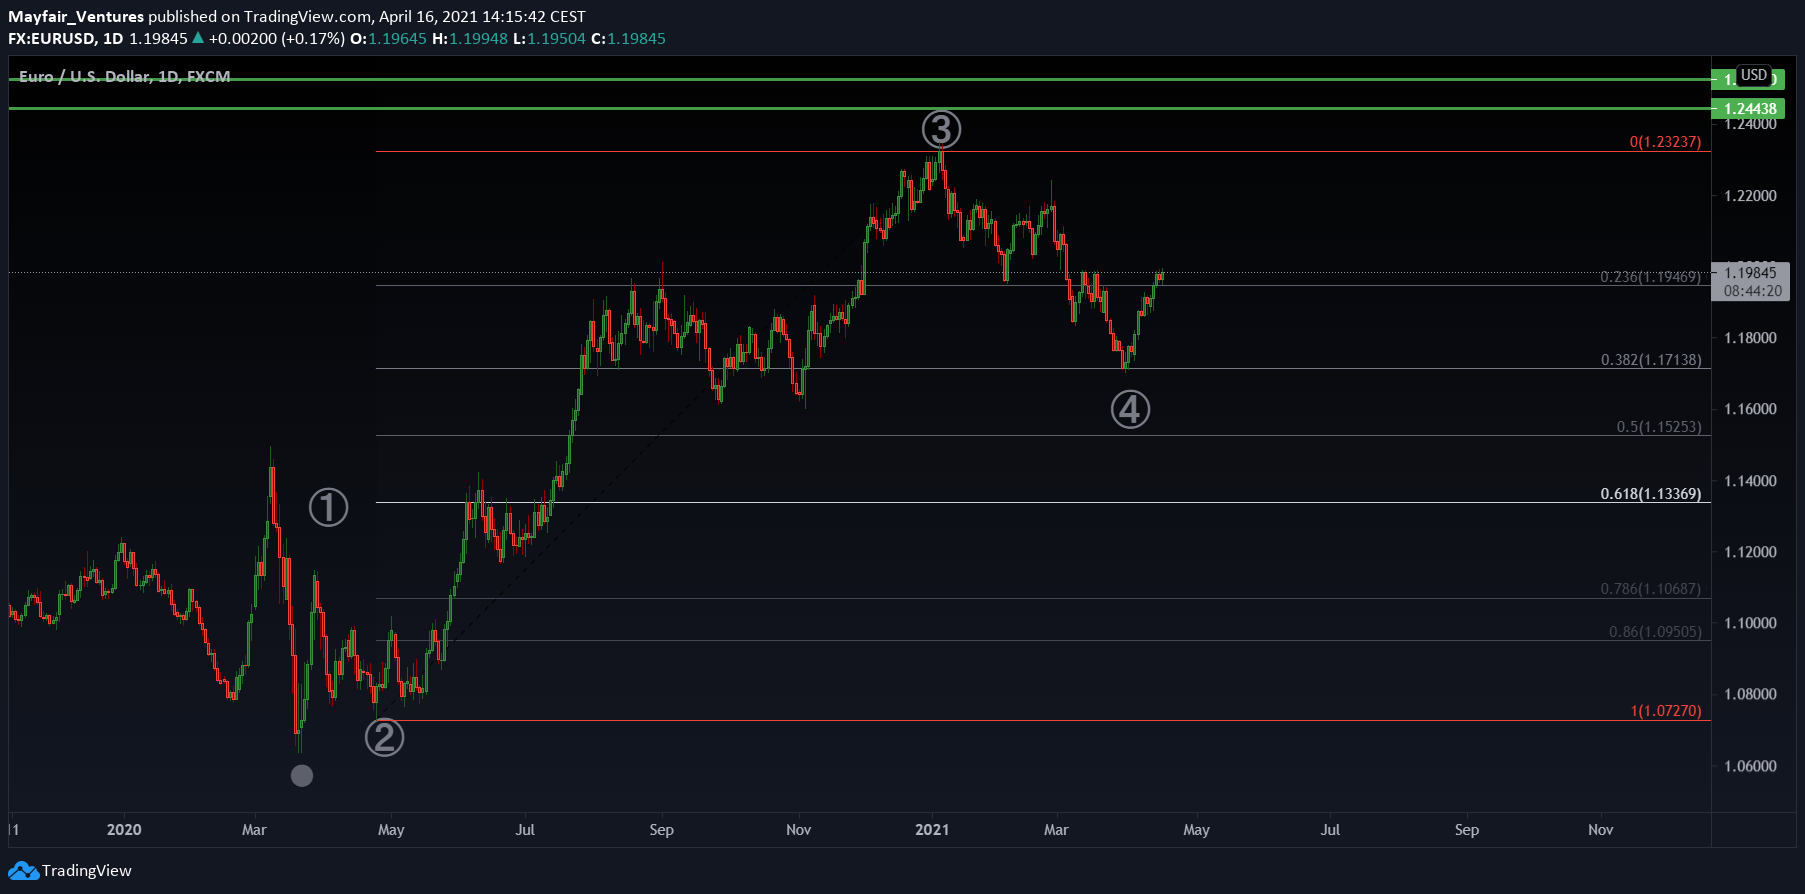Click the 1.08000 price axis tick

(1750, 694)
